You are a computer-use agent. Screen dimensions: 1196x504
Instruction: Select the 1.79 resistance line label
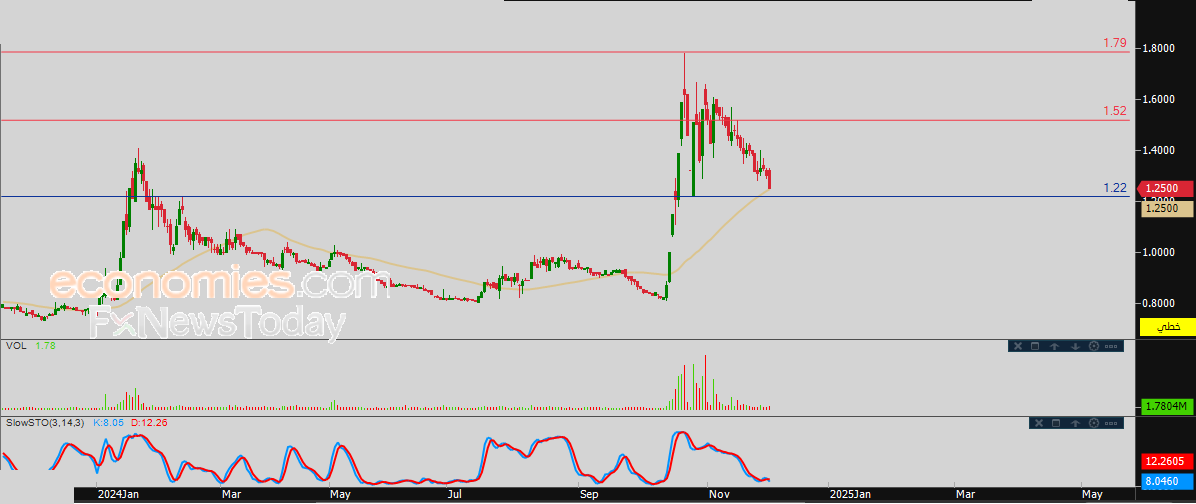(1114, 43)
